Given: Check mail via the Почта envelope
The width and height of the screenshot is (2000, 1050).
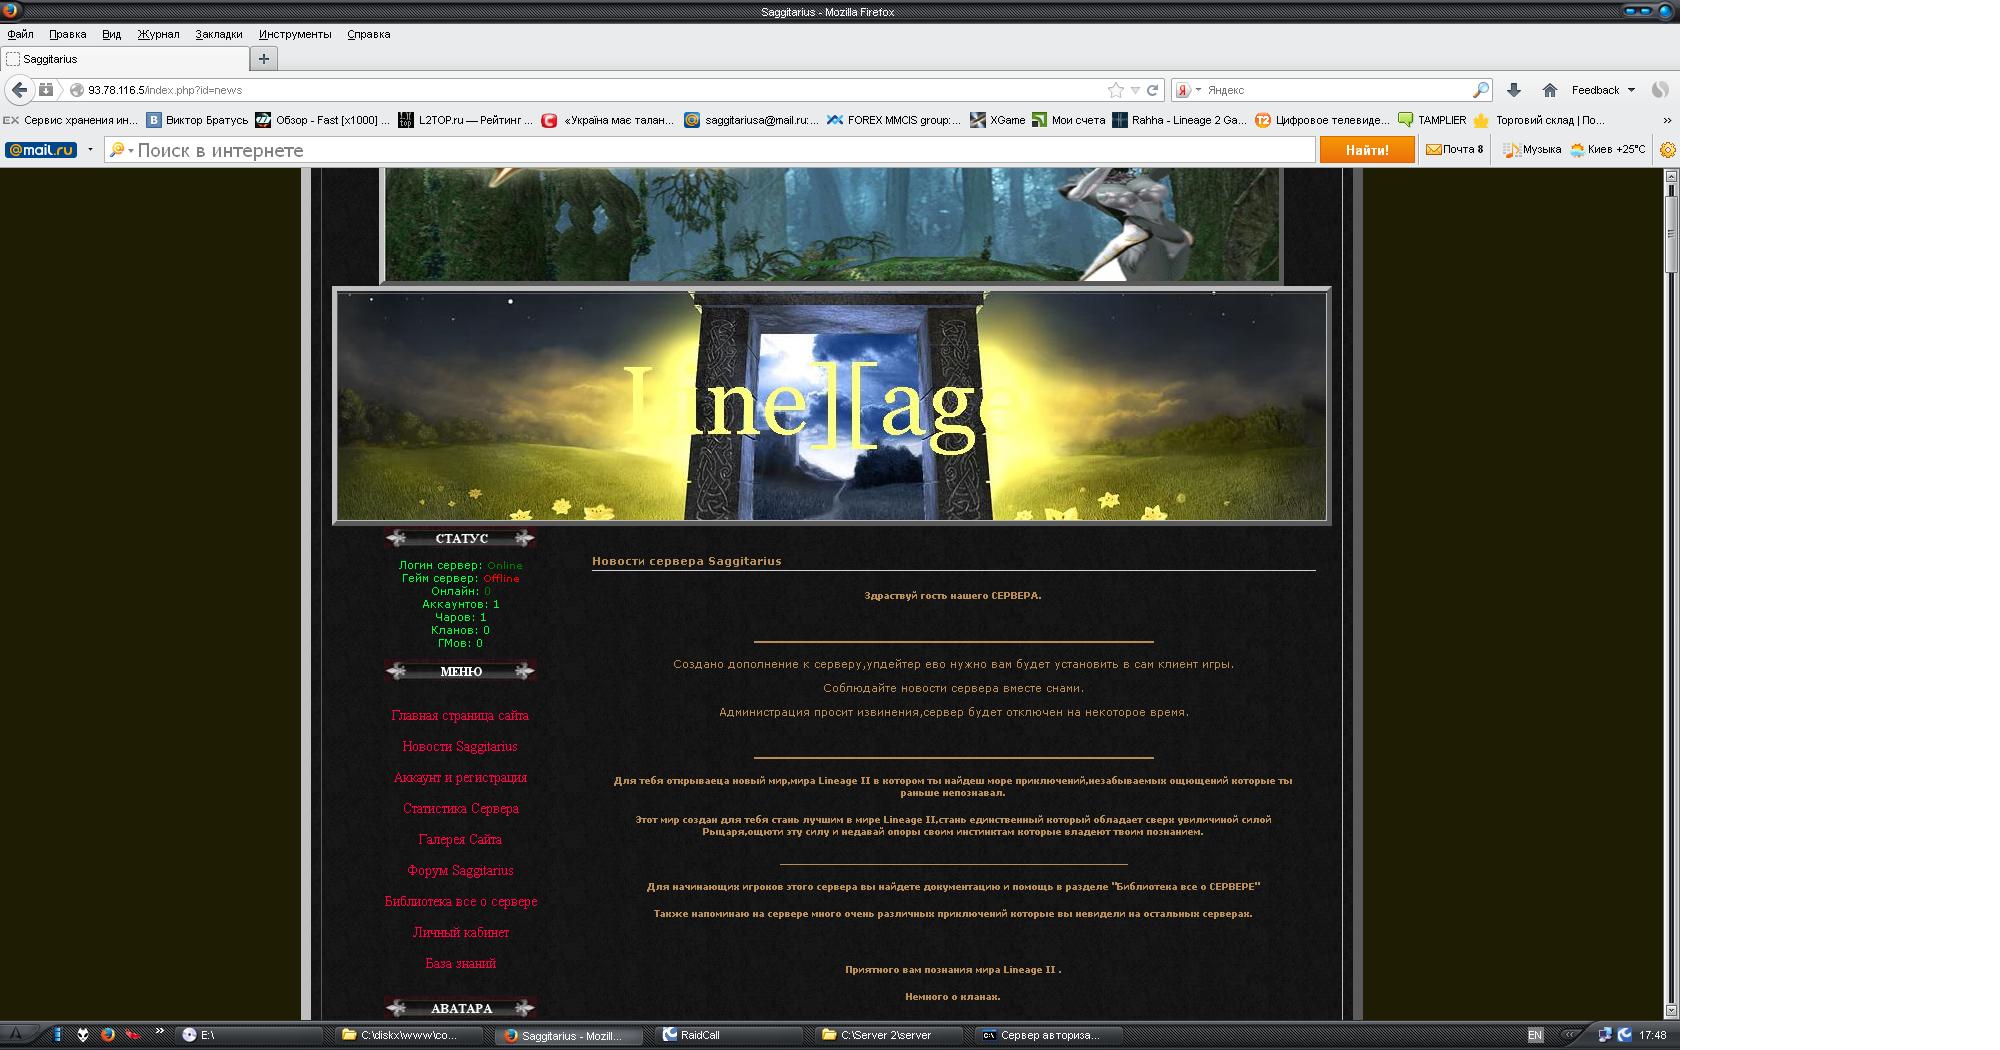Looking at the screenshot, I should tap(1455, 150).
